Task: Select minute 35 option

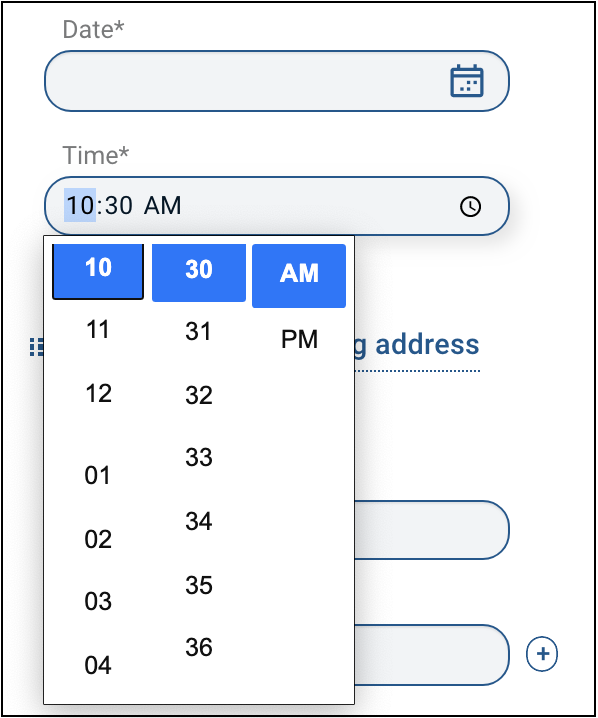Action: click(x=199, y=585)
